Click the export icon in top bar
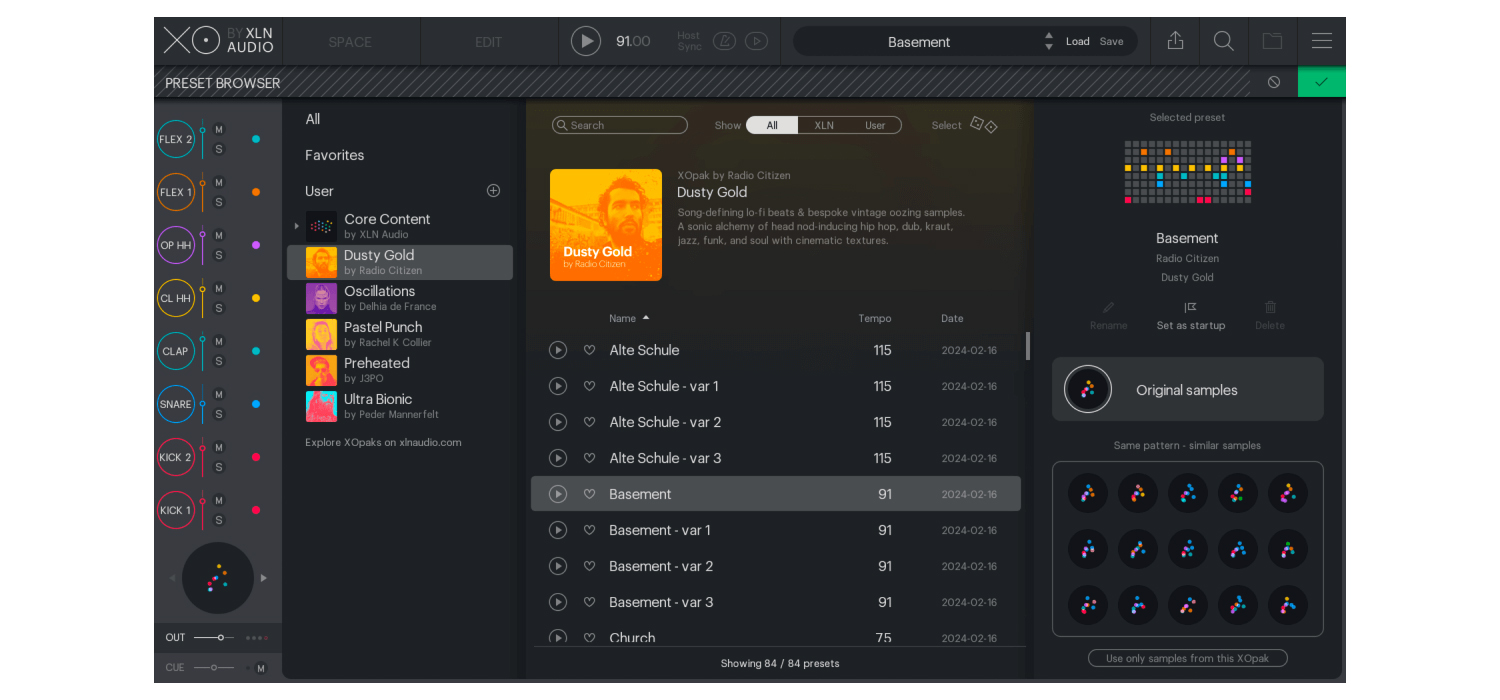The image size is (1500, 700). point(1175,41)
